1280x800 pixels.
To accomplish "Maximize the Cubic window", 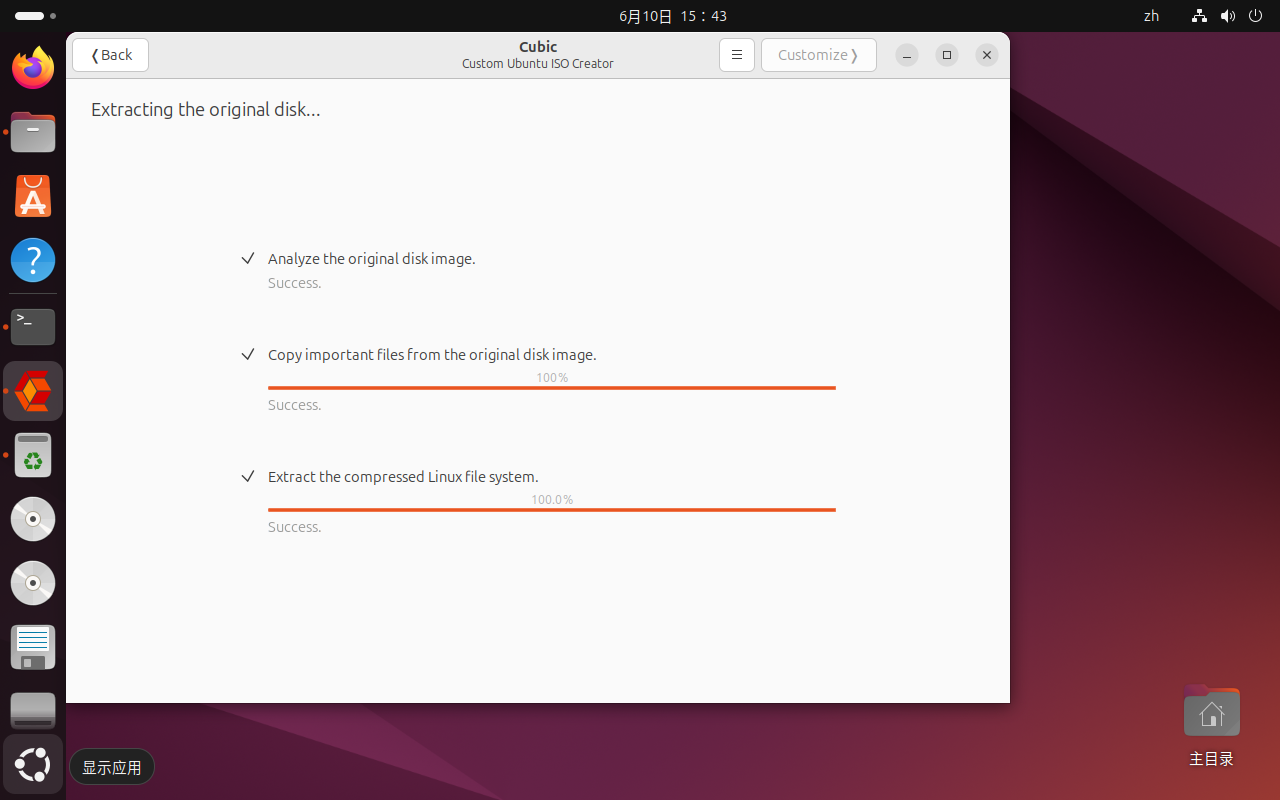I will pos(946,55).
